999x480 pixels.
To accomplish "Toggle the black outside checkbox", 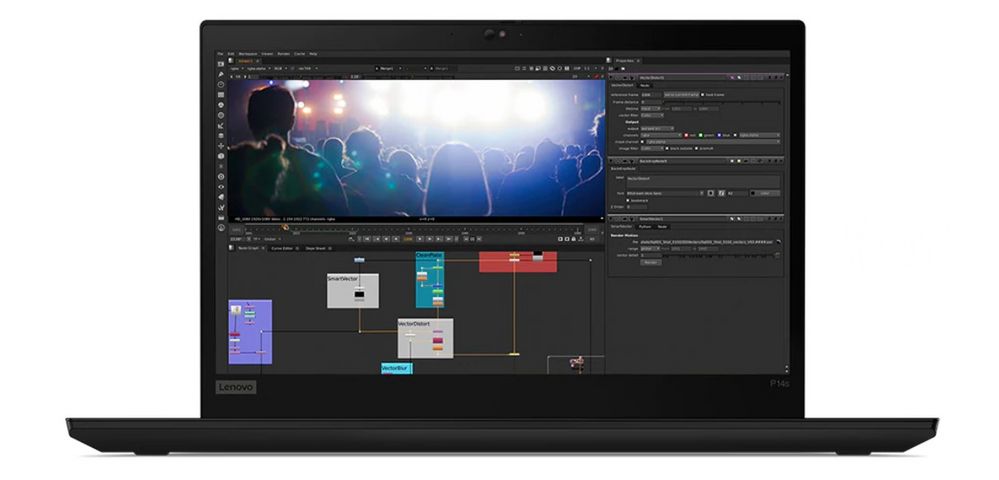I will (x=667, y=149).
